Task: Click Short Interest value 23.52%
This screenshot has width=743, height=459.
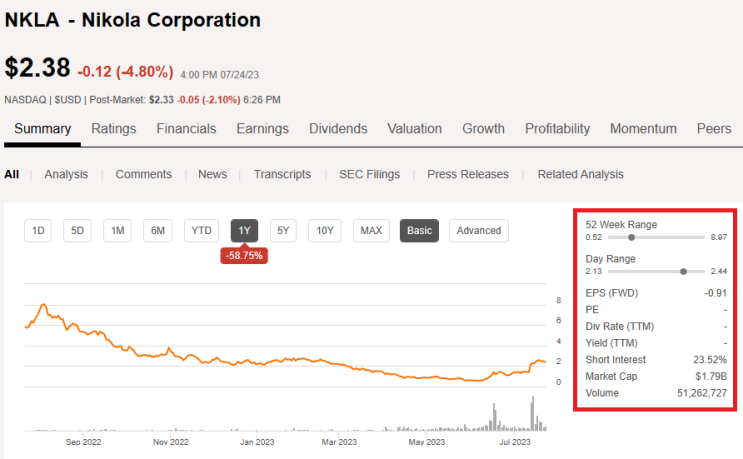Action: (710, 360)
